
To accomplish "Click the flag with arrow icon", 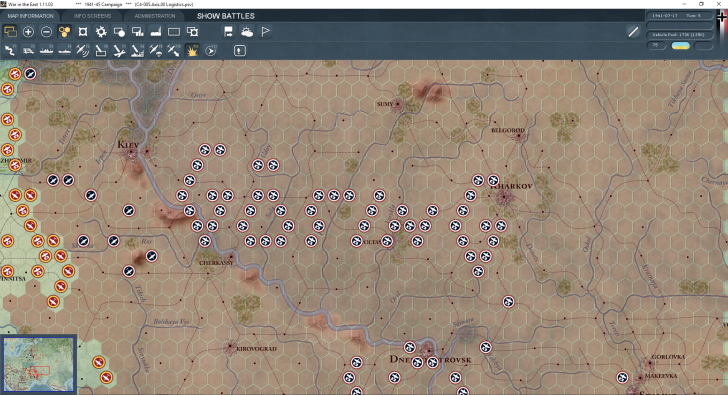I will (228, 32).
